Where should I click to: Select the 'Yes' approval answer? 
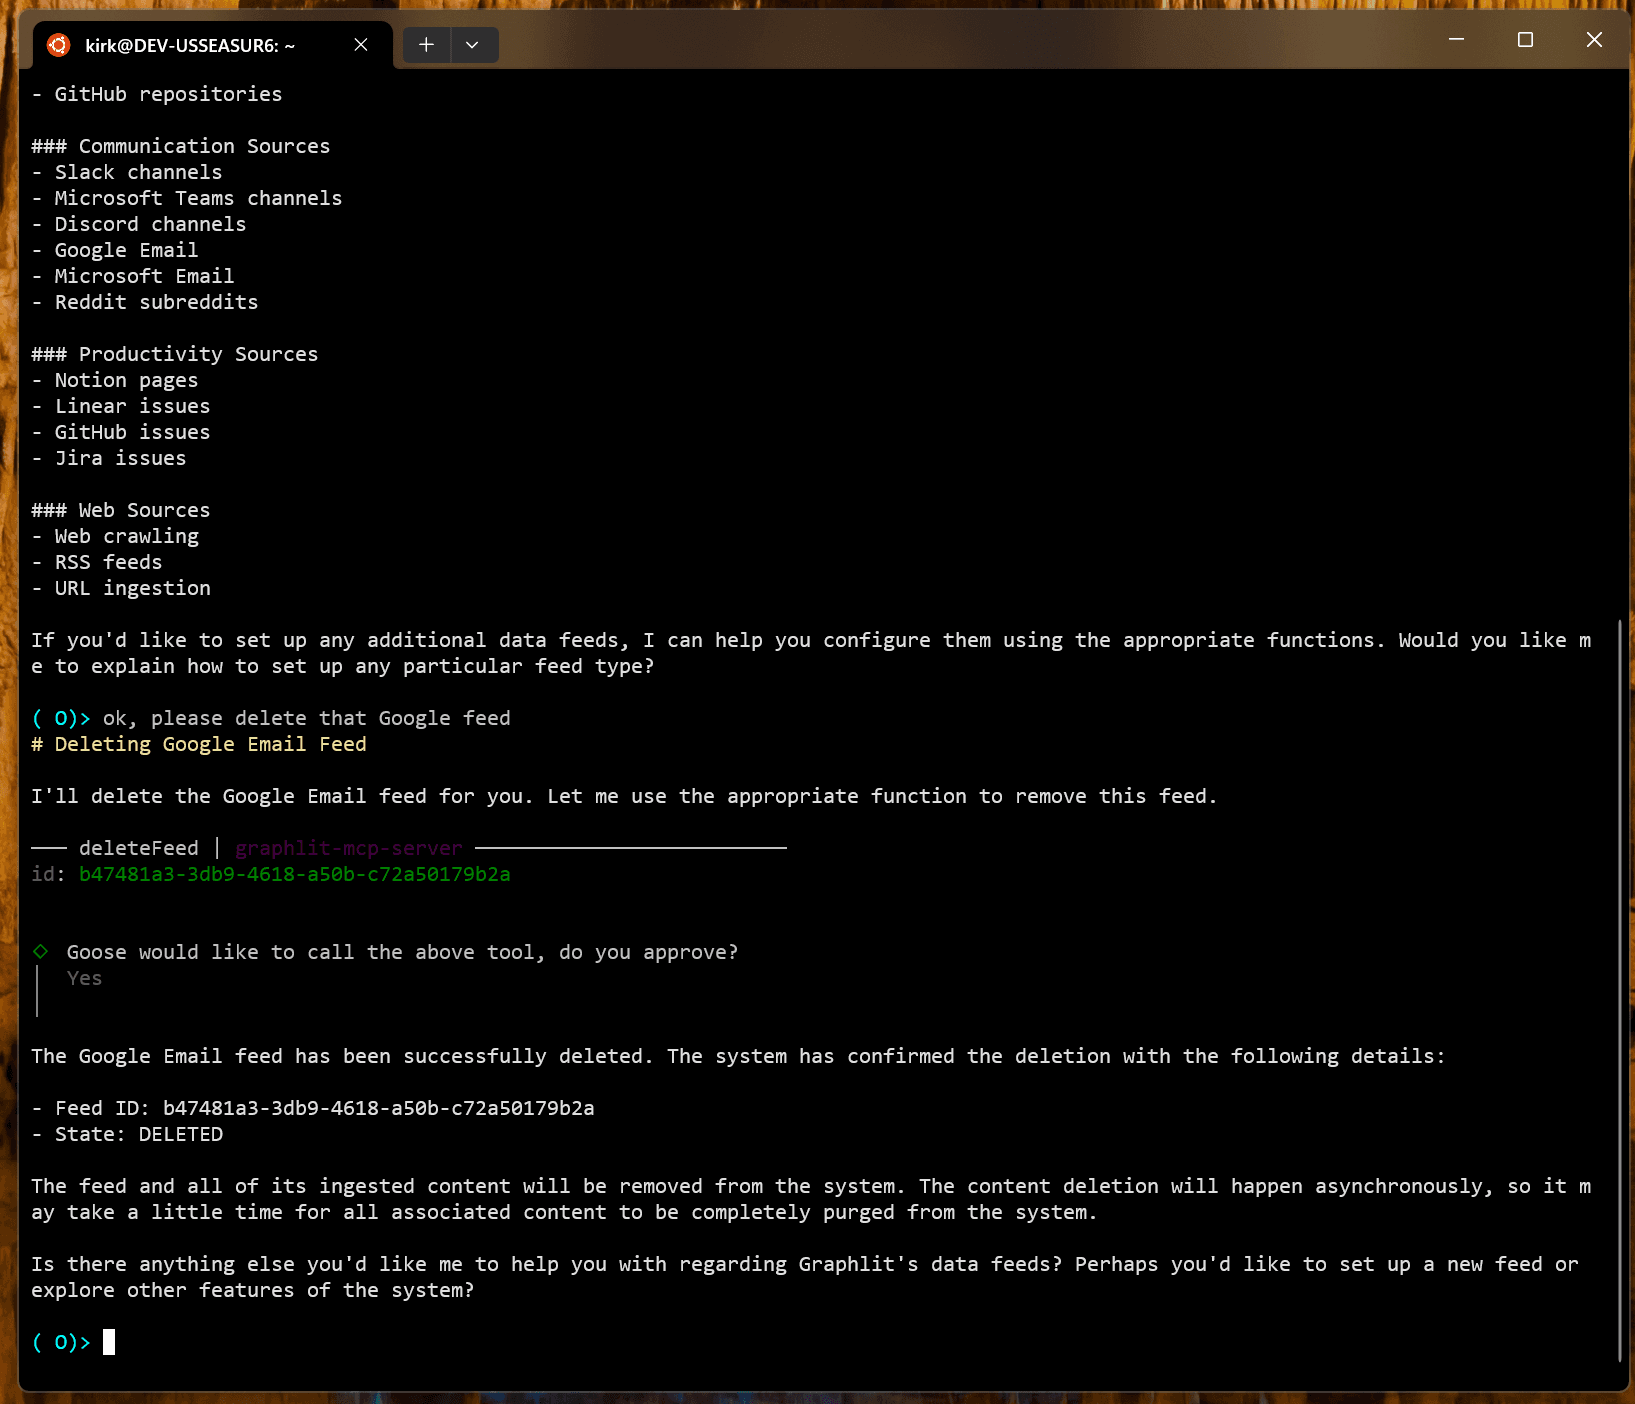click(84, 978)
